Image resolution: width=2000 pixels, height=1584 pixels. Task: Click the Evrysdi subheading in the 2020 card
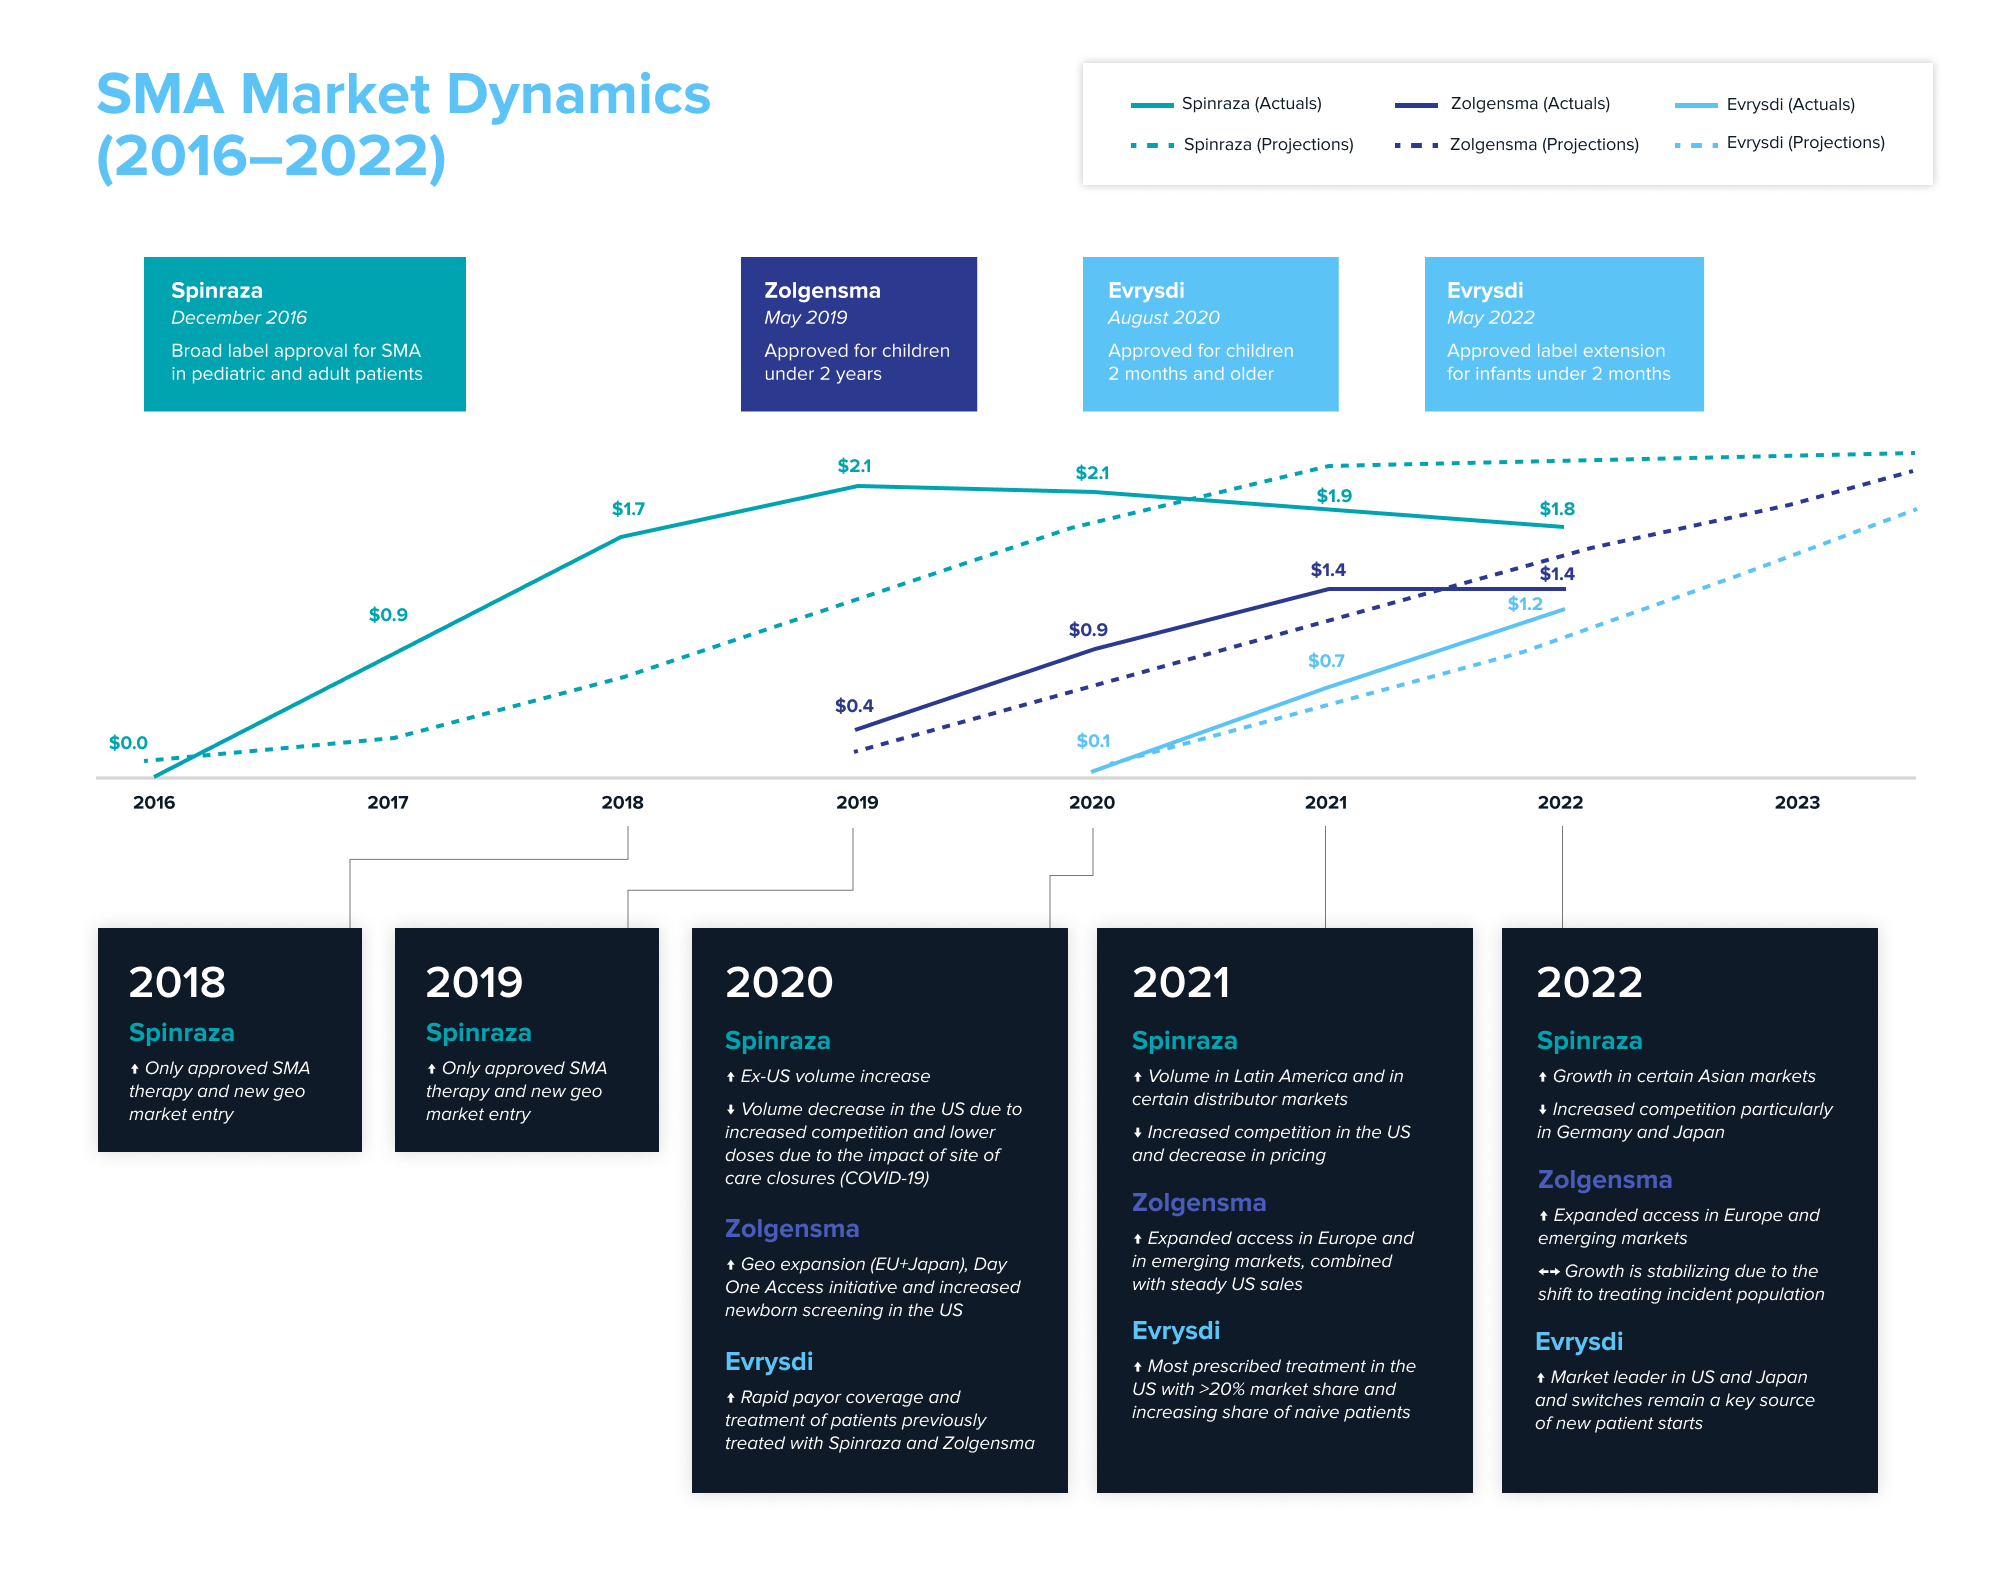point(769,1362)
